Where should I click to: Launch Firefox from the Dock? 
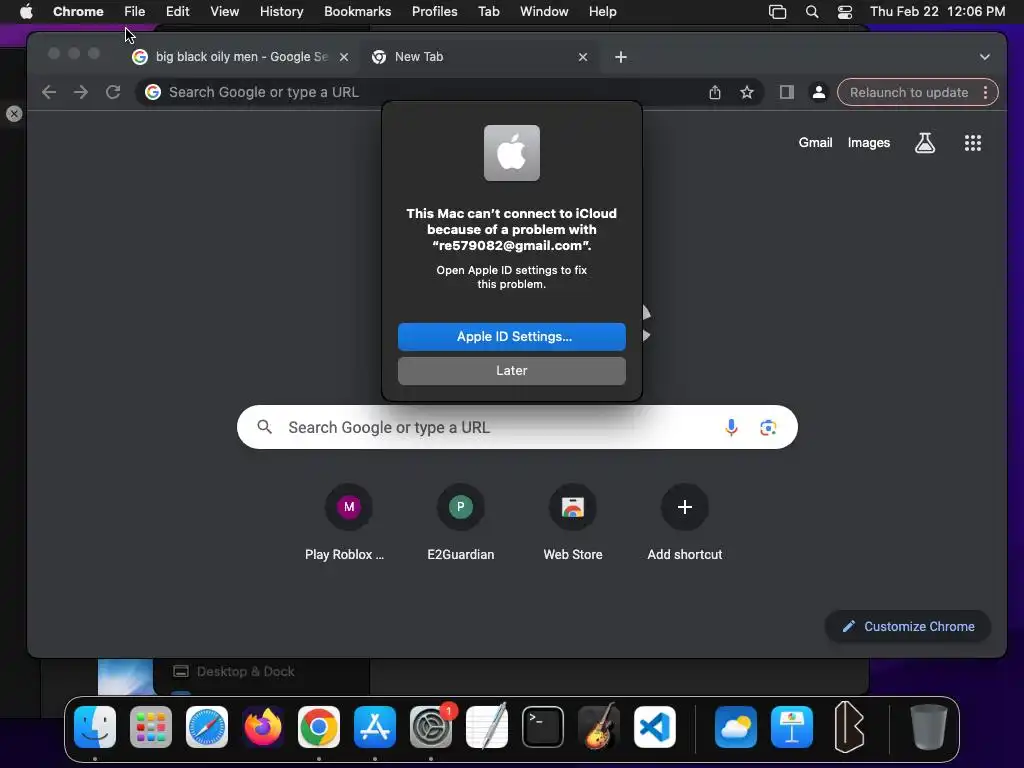click(x=263, y=727)
